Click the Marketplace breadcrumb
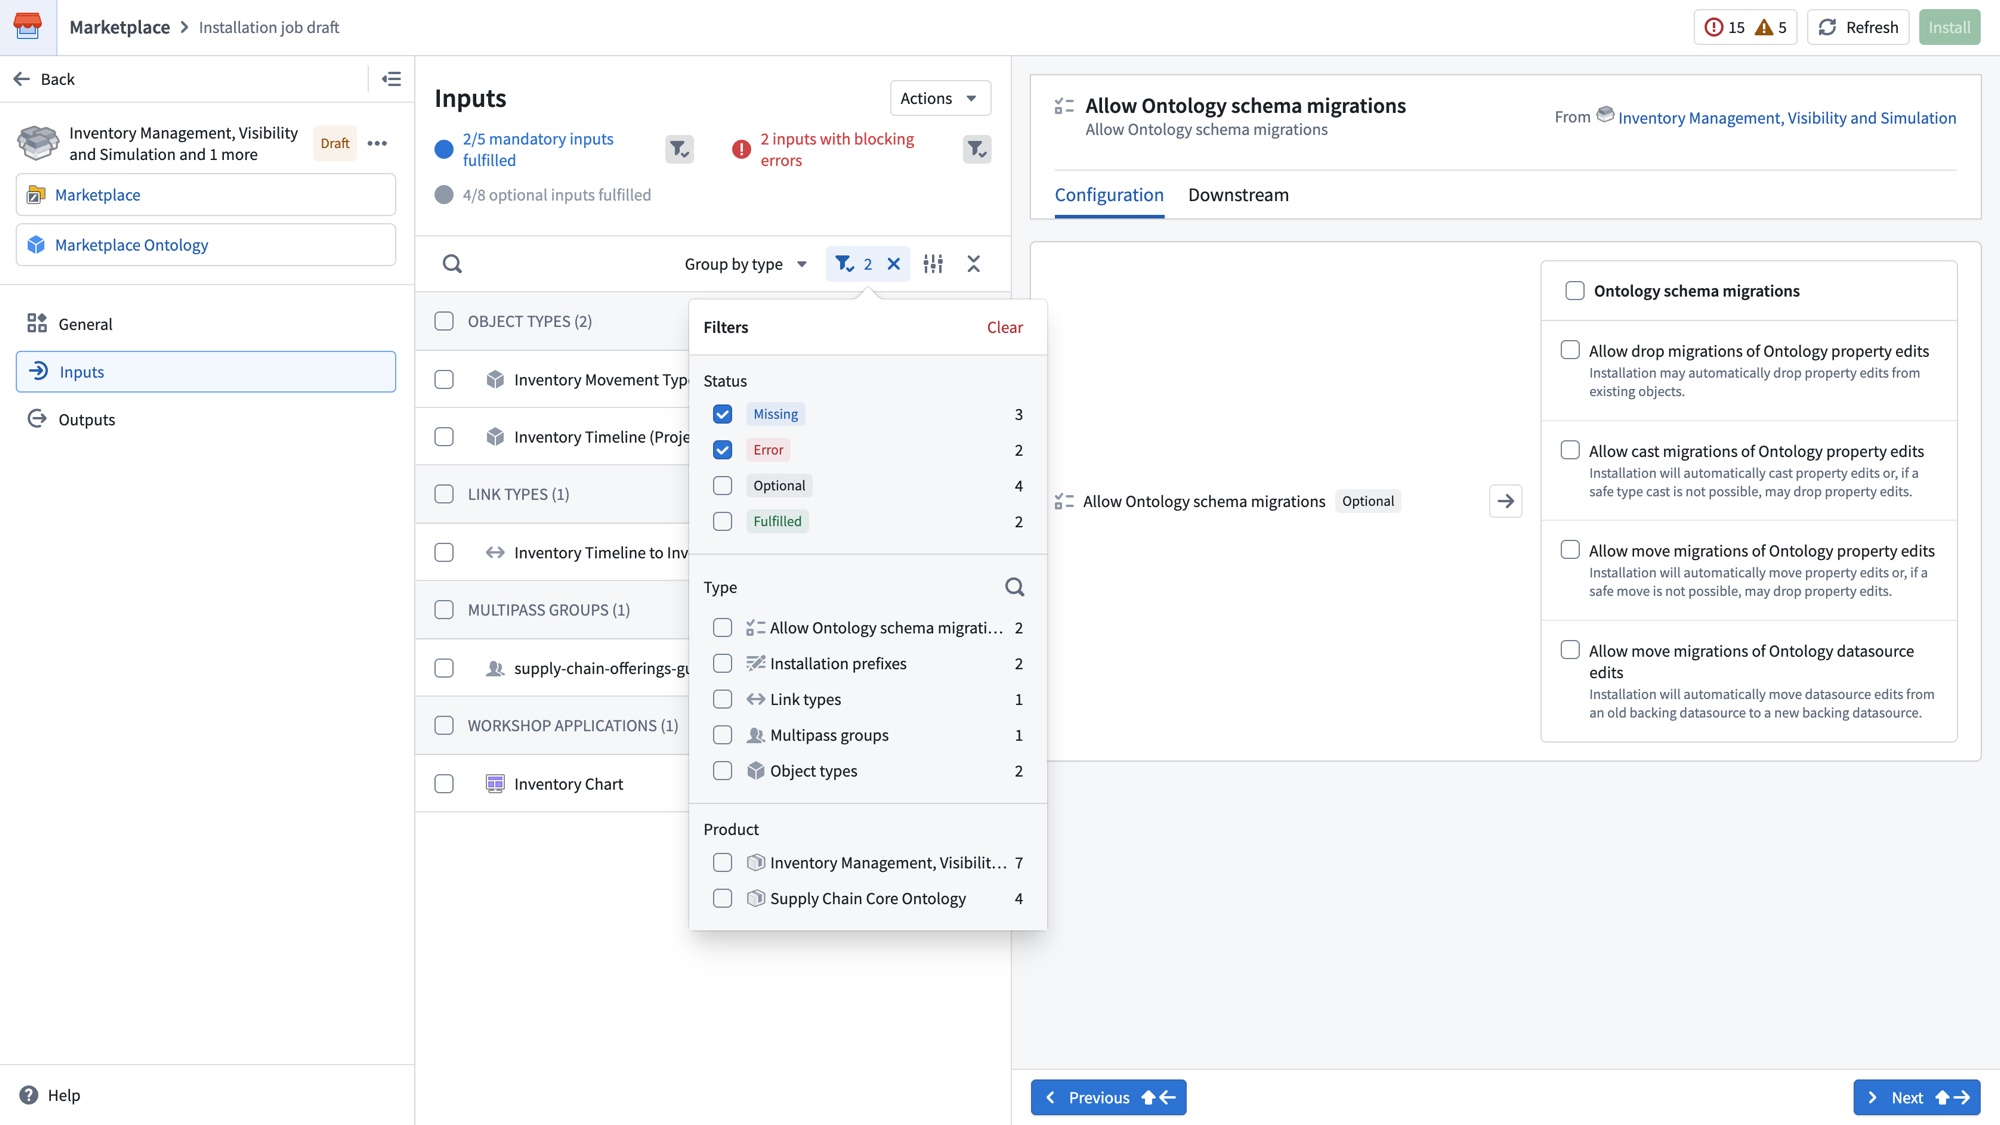The height and width of the screenshot is (1125, 2000). coord(120,27)
